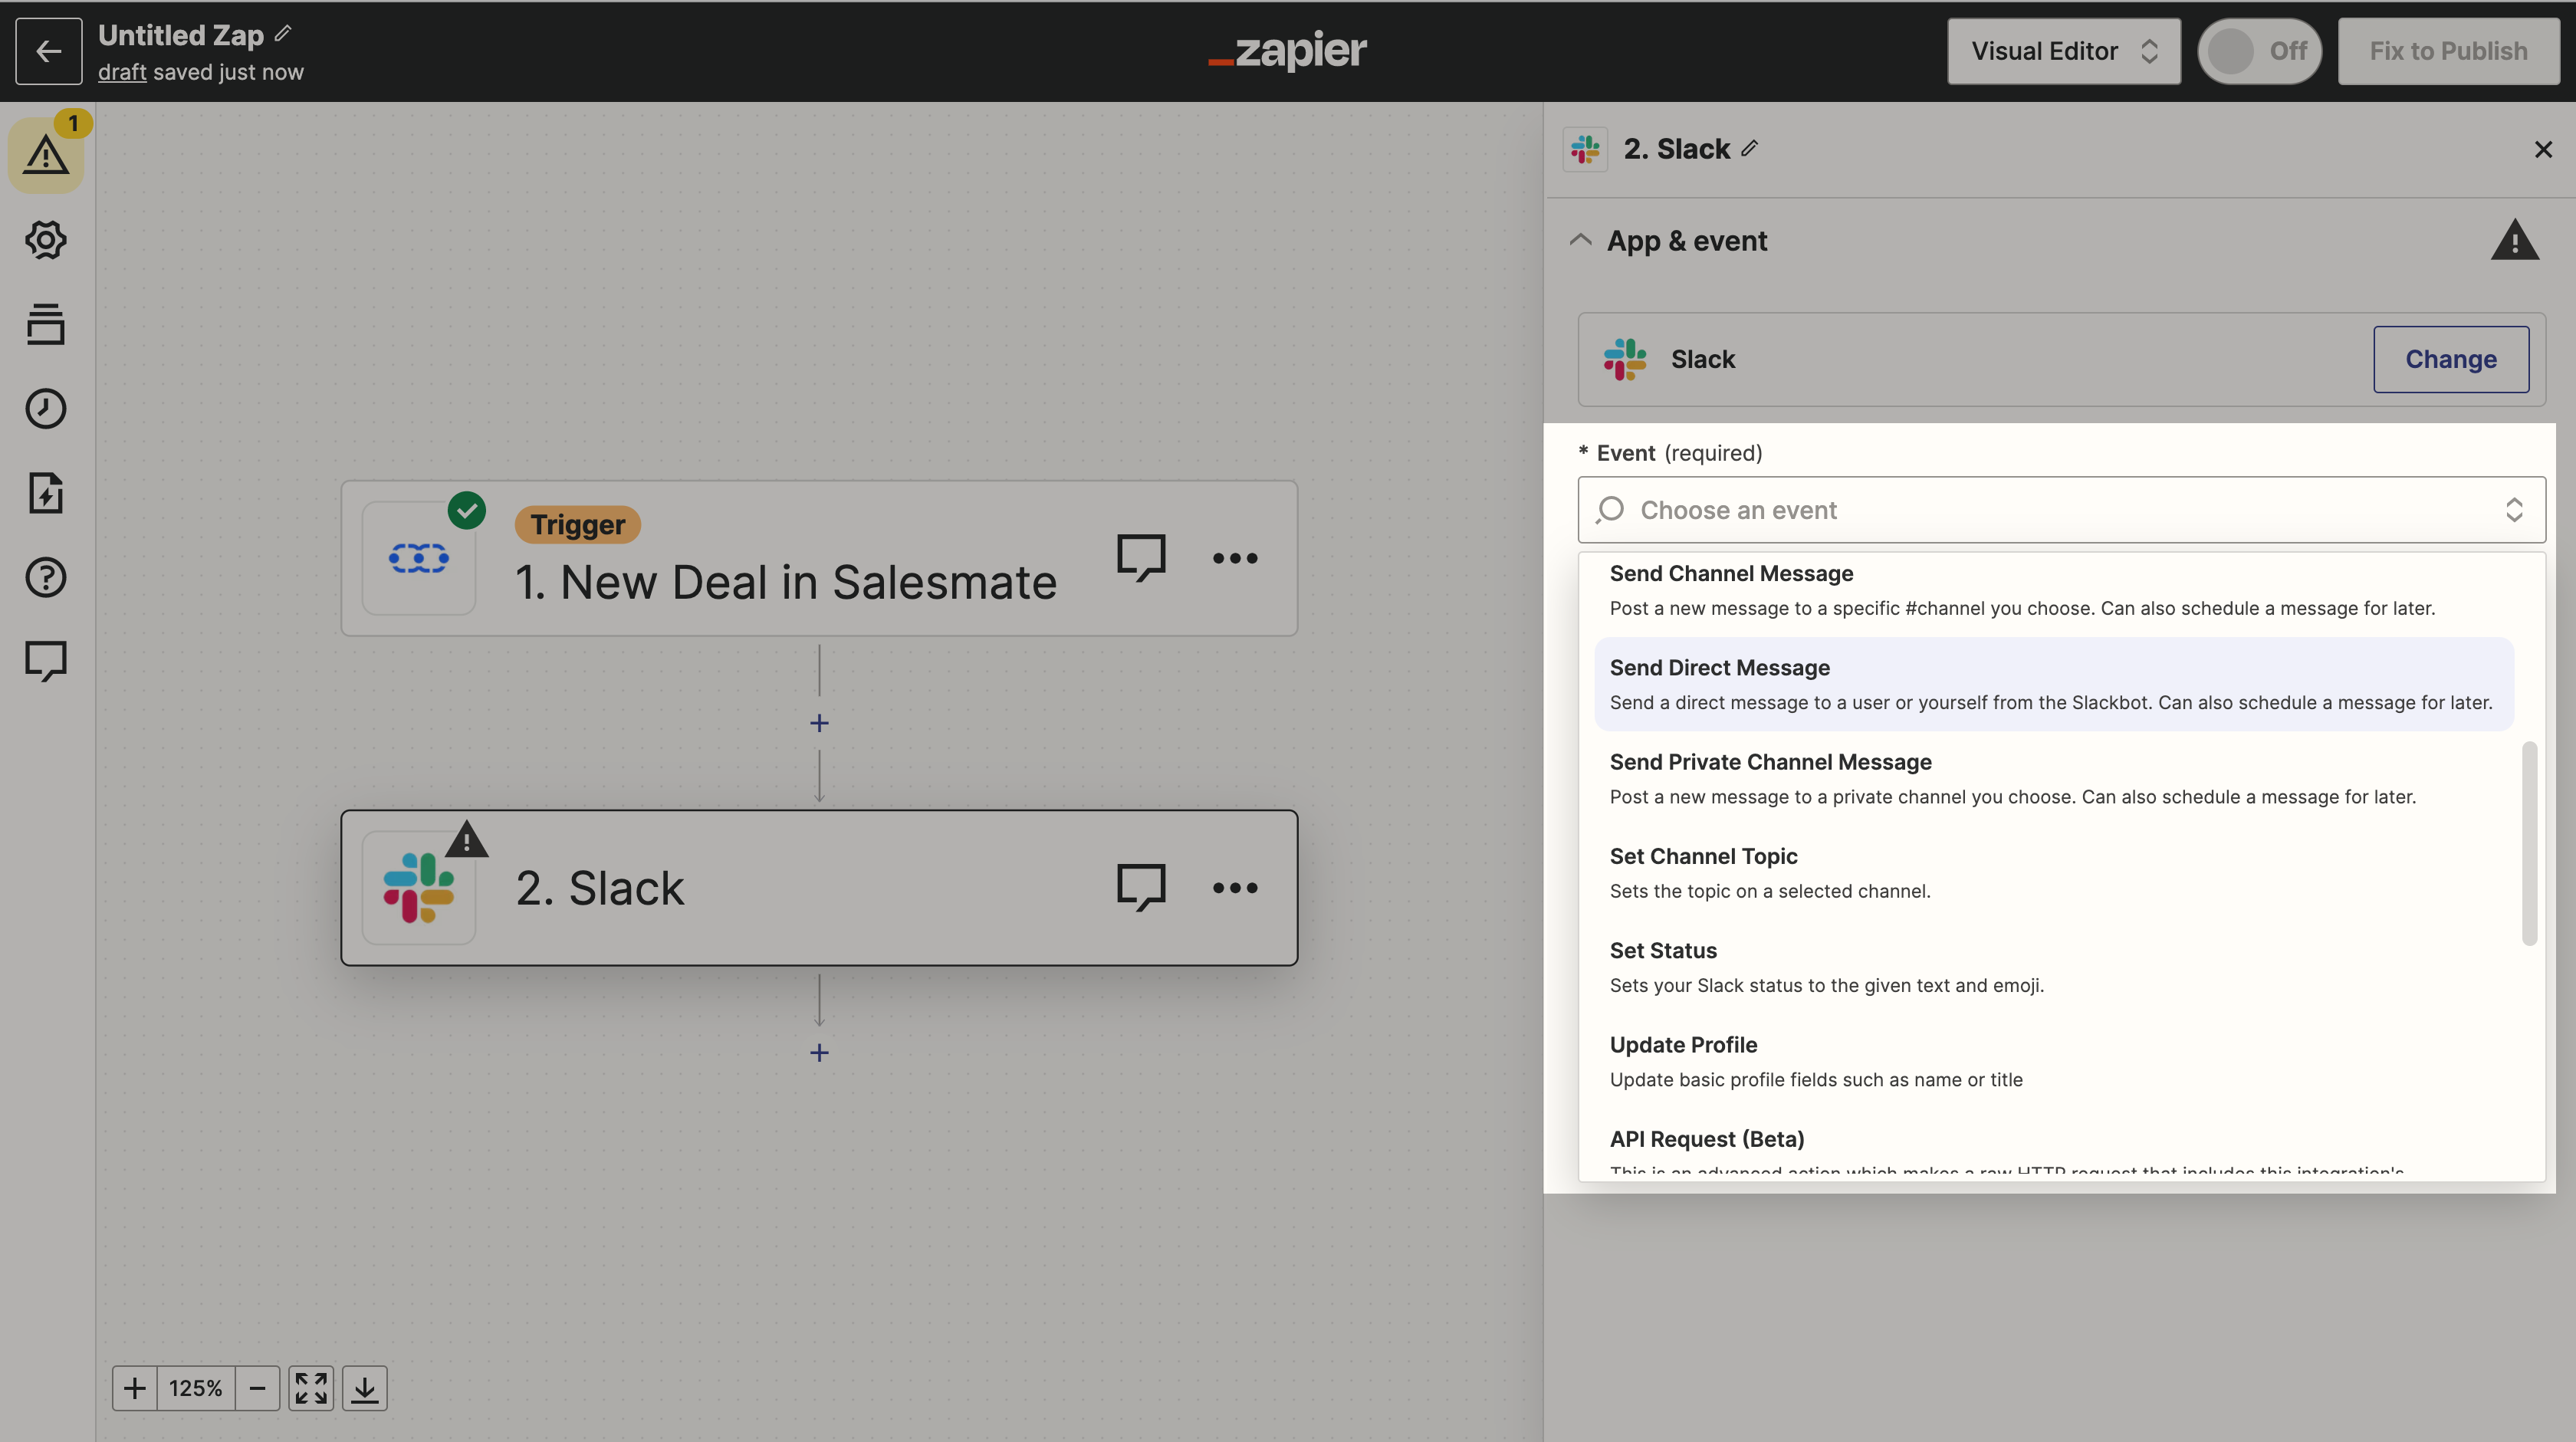This screenshot has width=2576, height=1442.
Task: Open the help question mark icon
Action: 46,577
